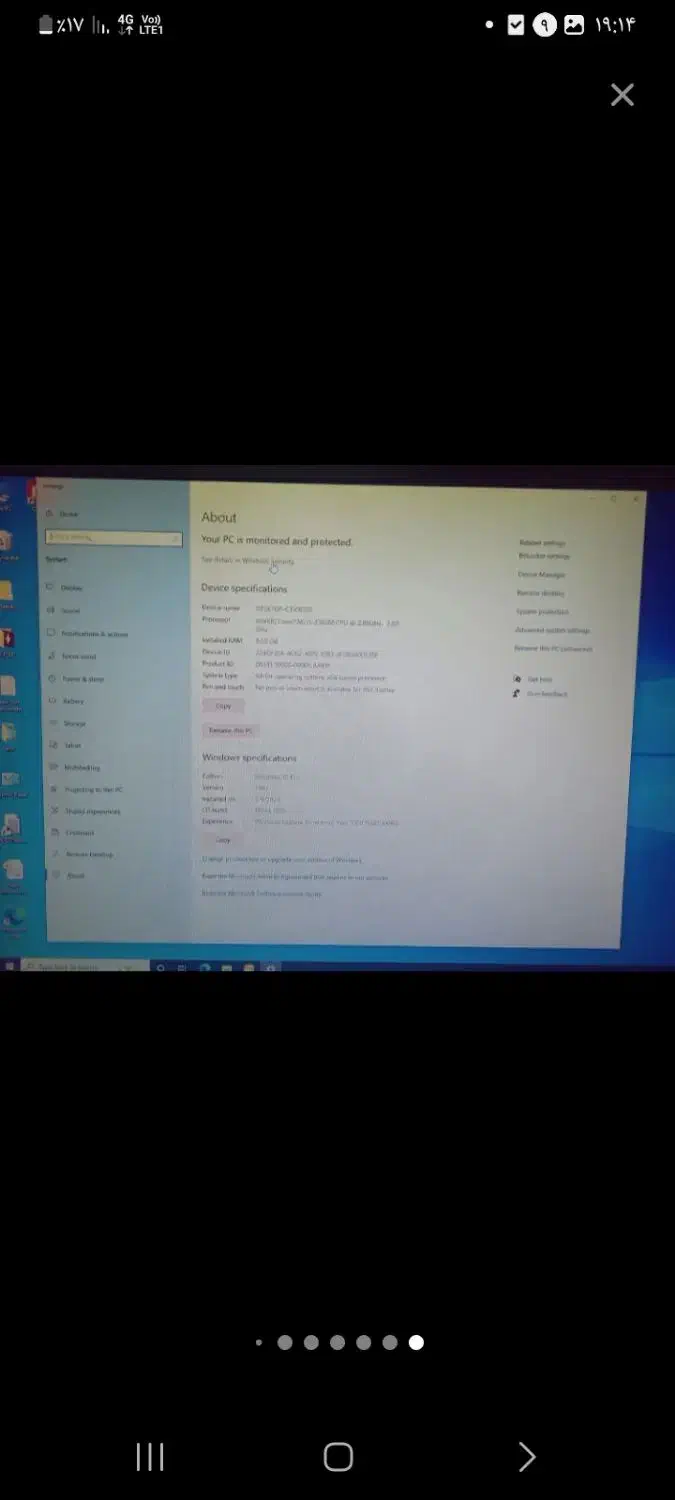Open Remote desktop related link
Viewport: 675px width, 1500px height.
click(x=540, y=593)
